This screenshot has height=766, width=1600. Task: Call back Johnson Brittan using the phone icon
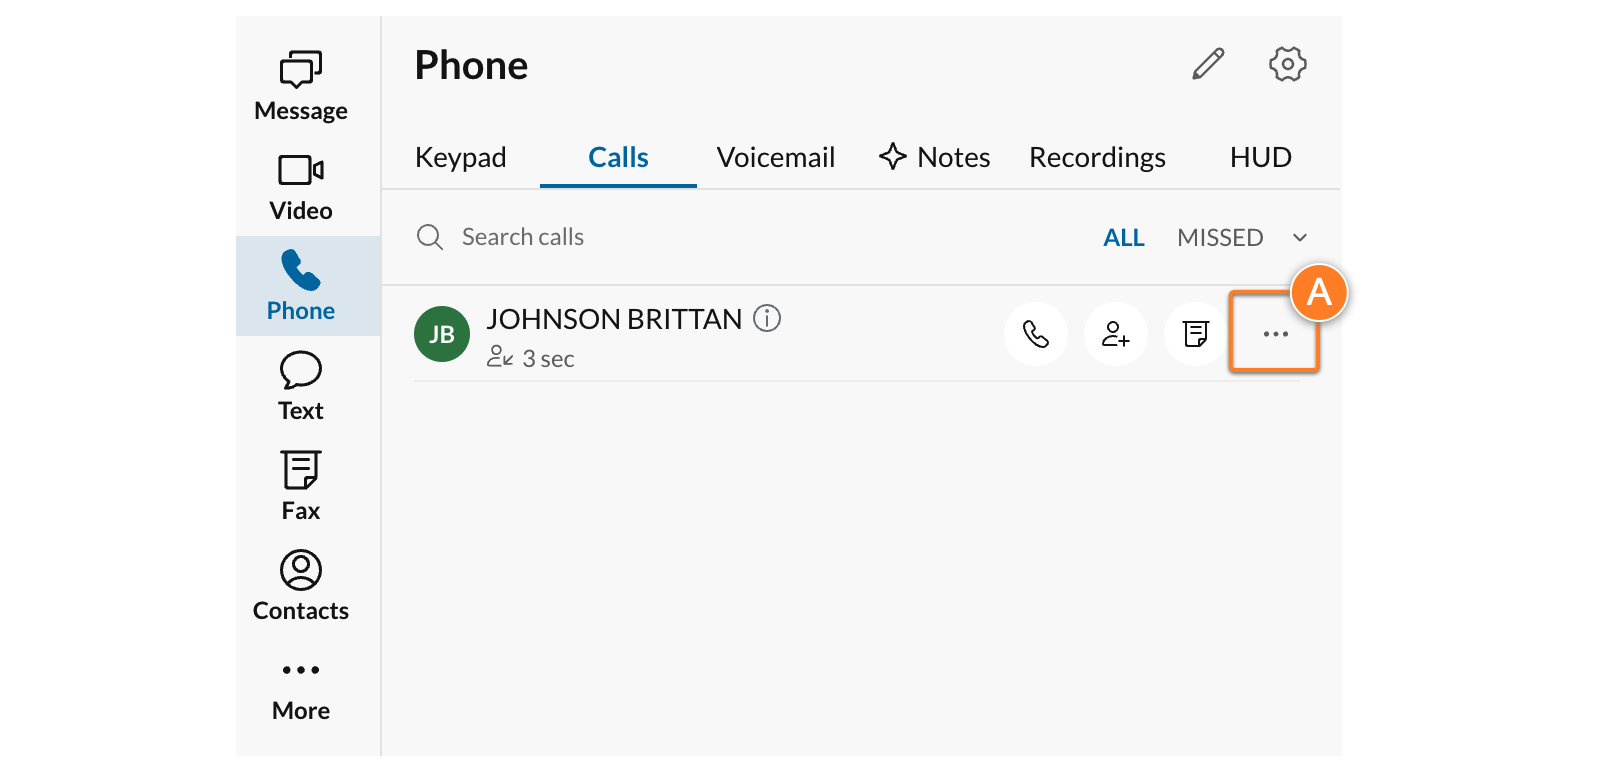(x=1036, y=334)
